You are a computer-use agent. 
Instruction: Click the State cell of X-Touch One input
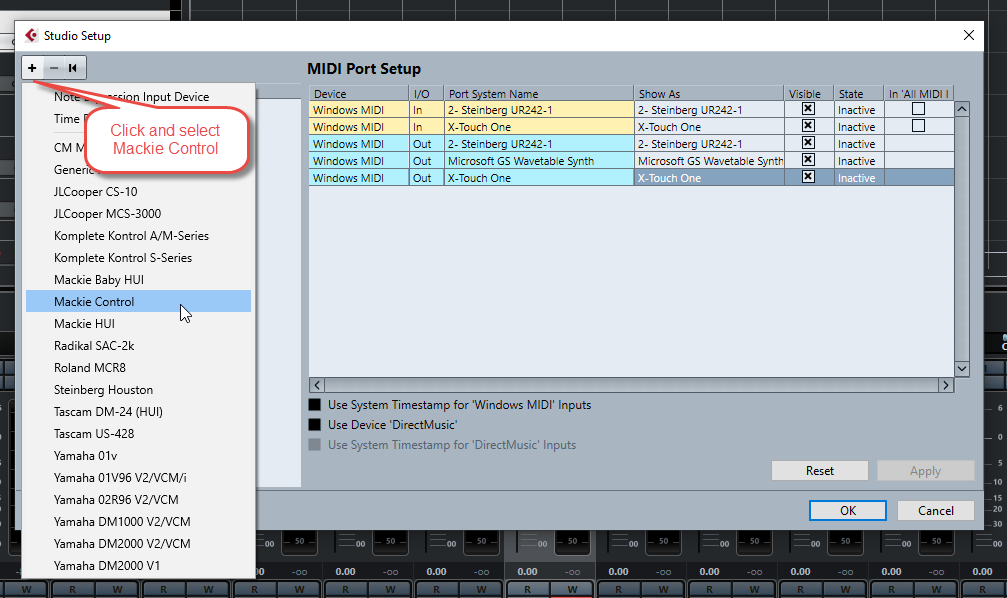tap(859, 127)
